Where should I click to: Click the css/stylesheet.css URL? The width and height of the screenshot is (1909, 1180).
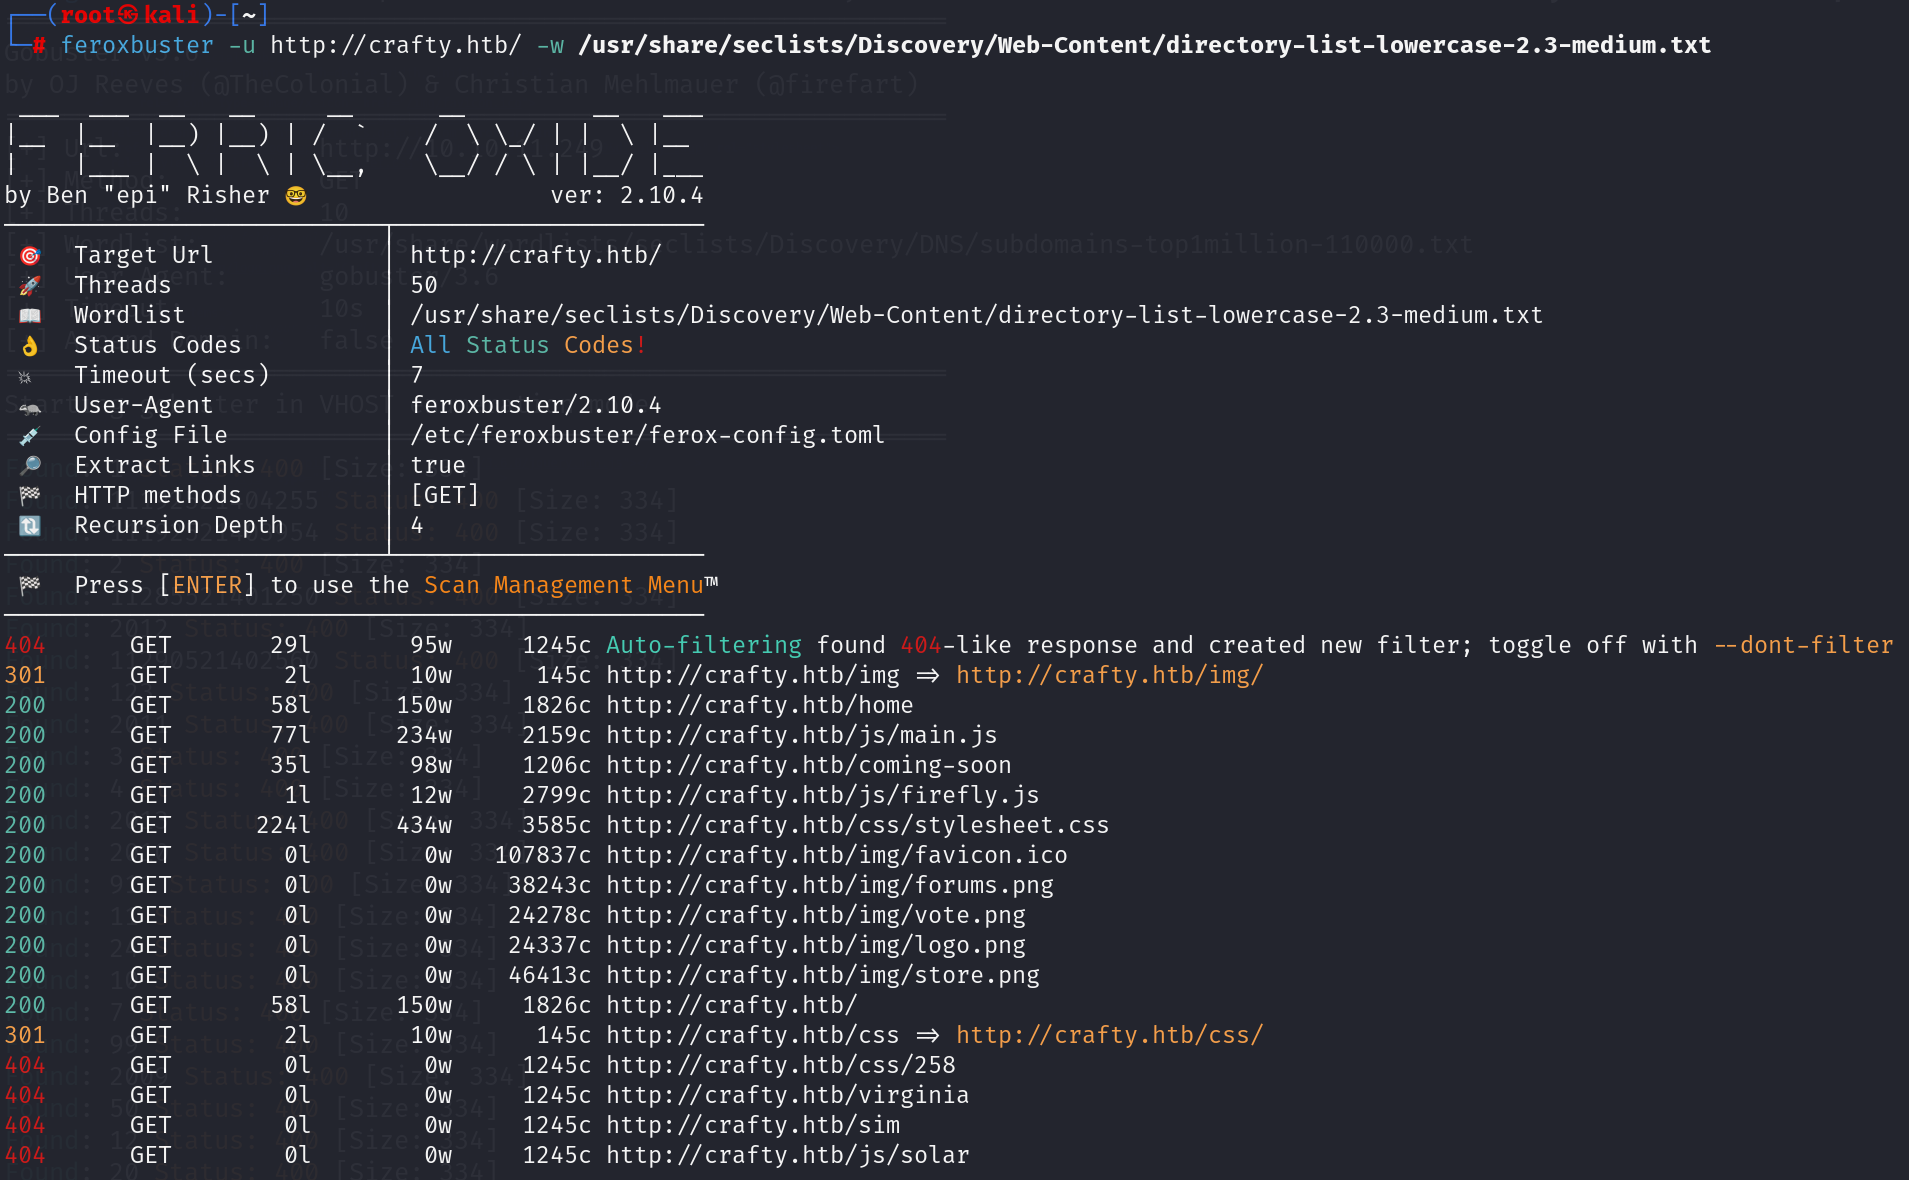point(858,825)
